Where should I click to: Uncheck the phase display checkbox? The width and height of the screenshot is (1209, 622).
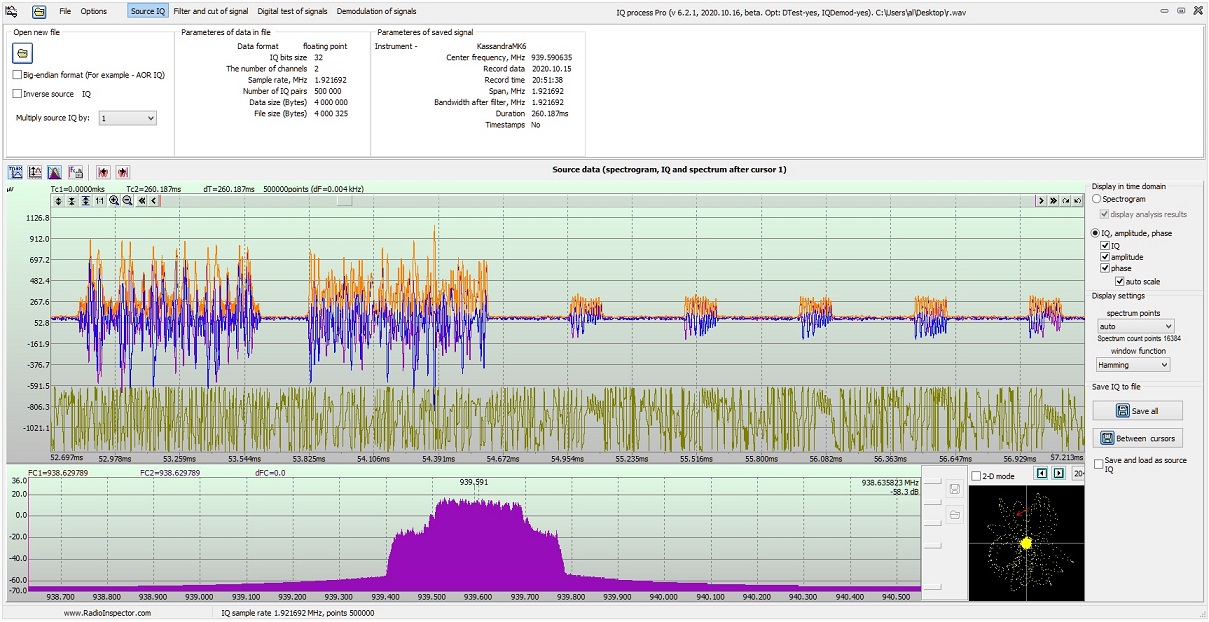(x=1105, y=269)
